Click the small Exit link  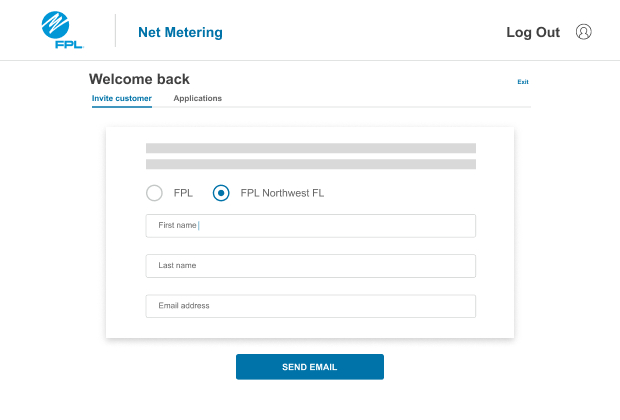tap(523, 82)
